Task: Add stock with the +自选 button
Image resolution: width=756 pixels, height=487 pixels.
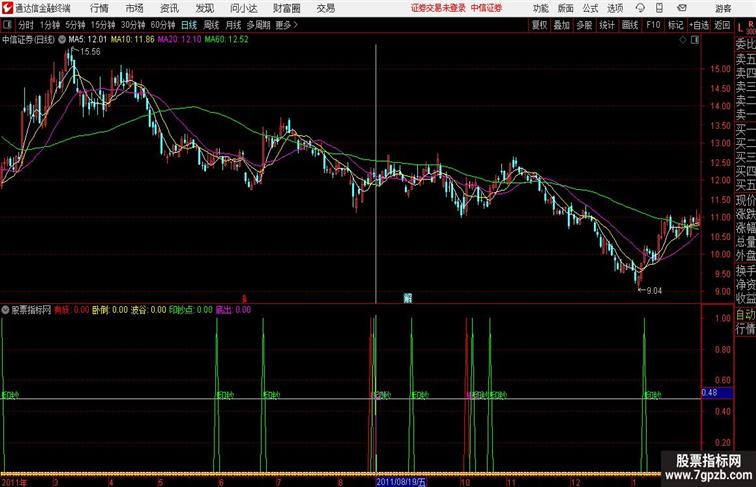Action: click(699, 25)
